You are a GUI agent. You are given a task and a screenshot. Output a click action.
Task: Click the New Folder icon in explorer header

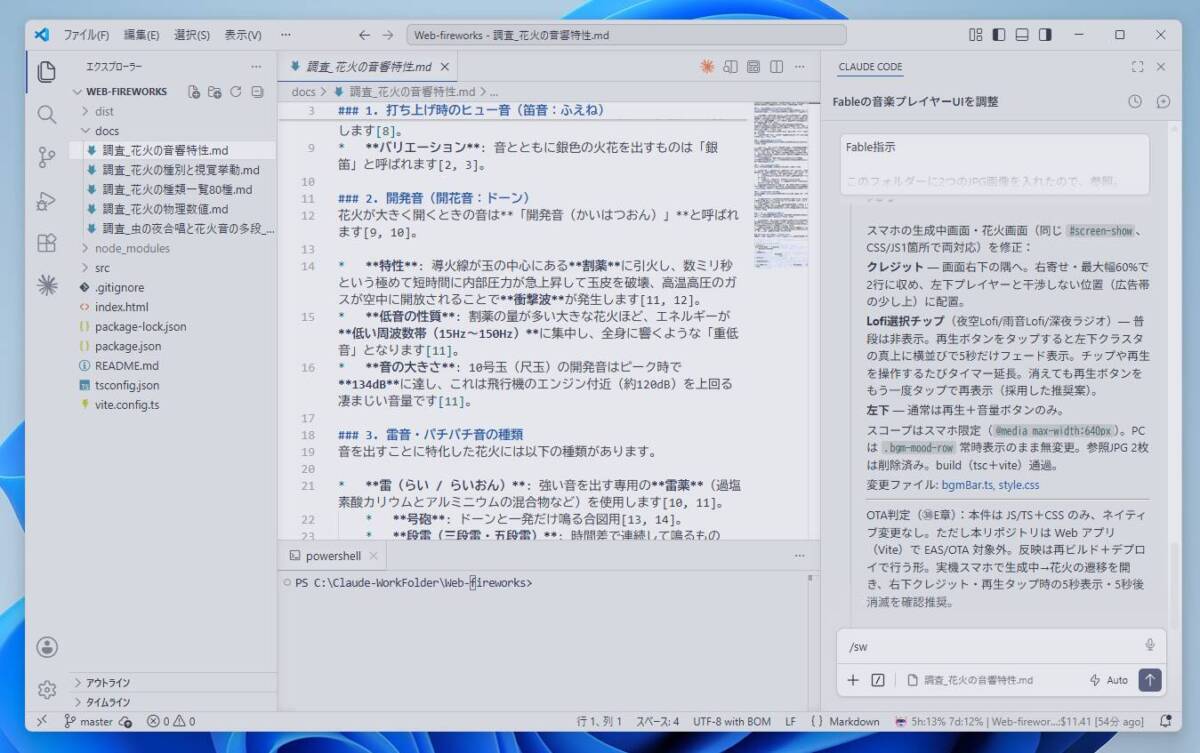coord(214,91)
